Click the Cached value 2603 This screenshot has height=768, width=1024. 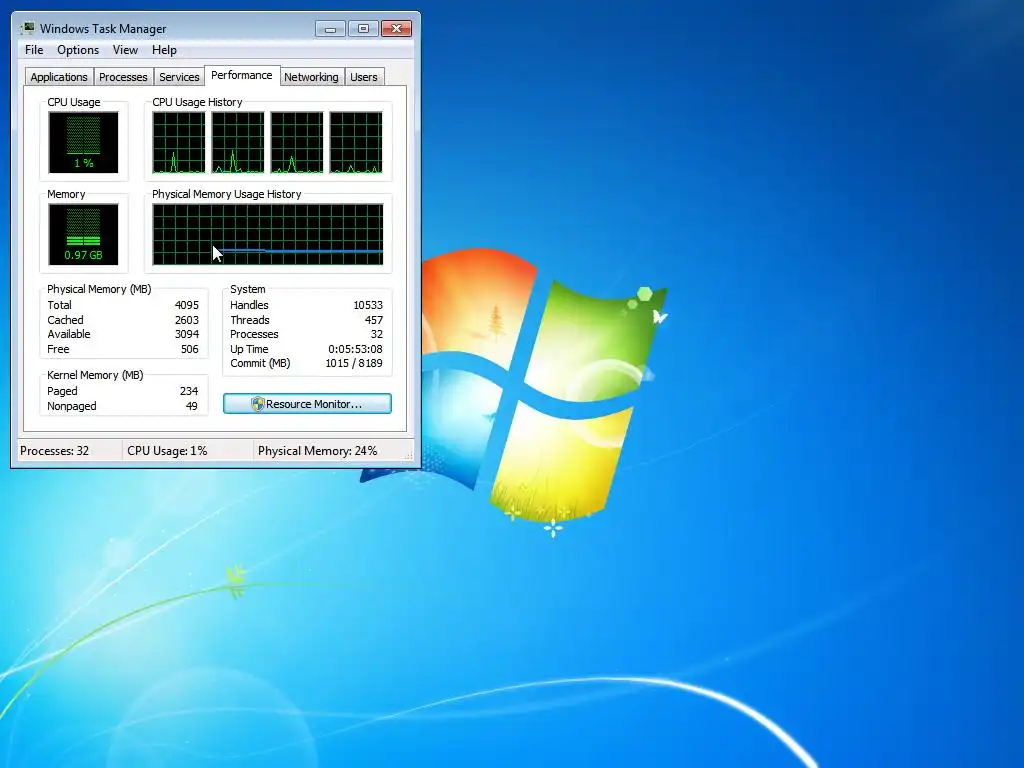[x=187, y=320]
